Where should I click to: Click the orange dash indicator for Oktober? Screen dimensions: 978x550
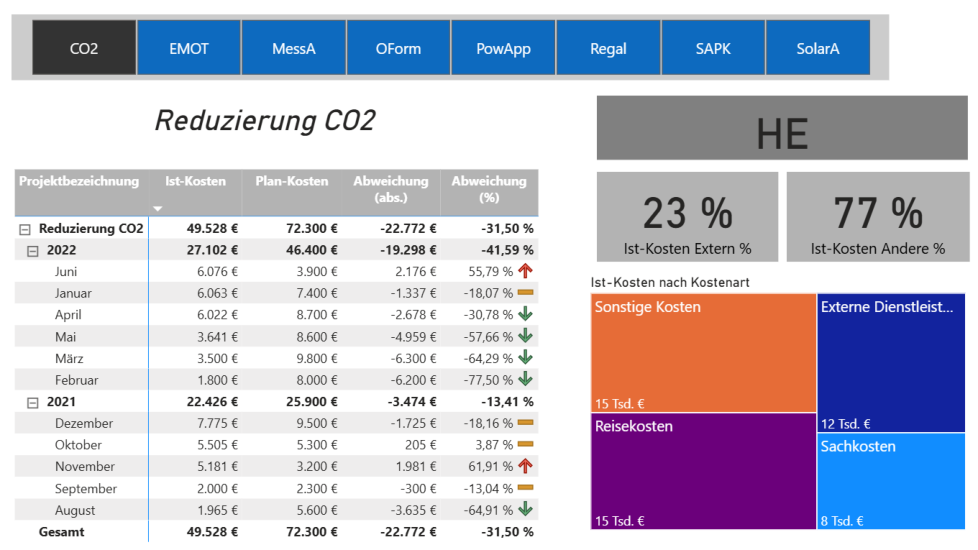click(526, 444)
